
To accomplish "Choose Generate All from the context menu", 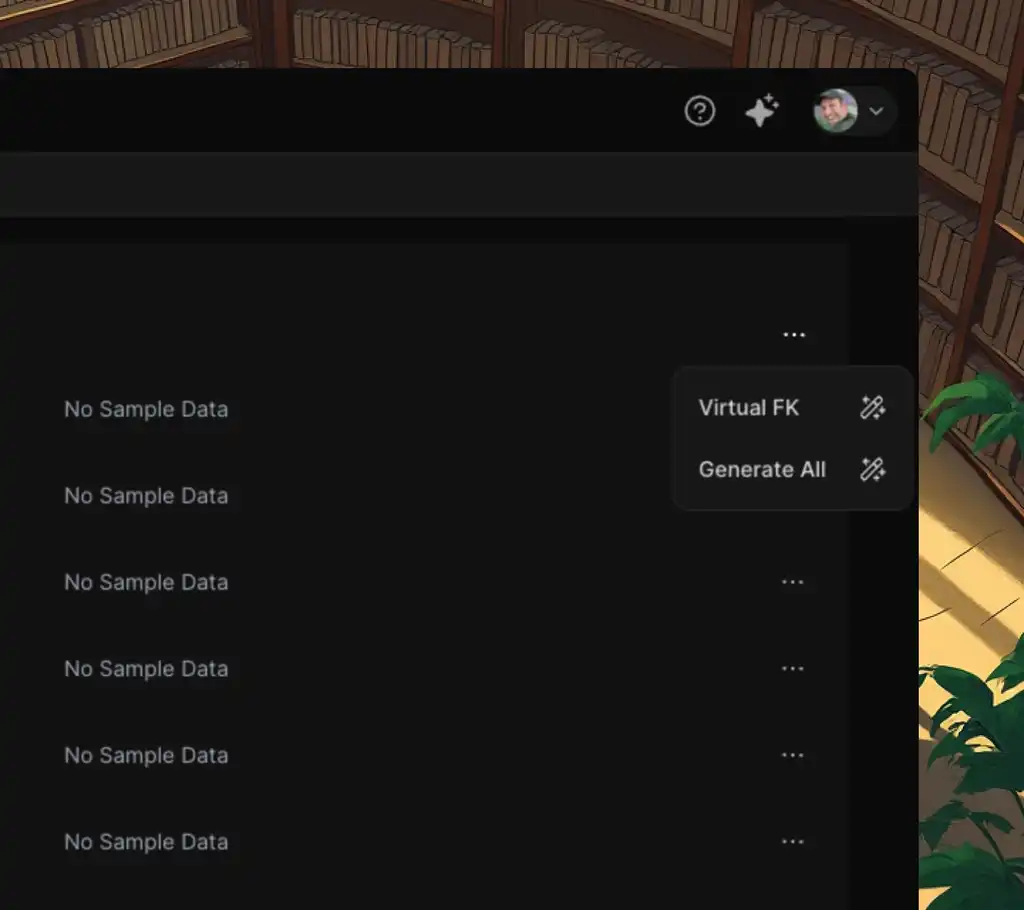I will coord(762,470).
